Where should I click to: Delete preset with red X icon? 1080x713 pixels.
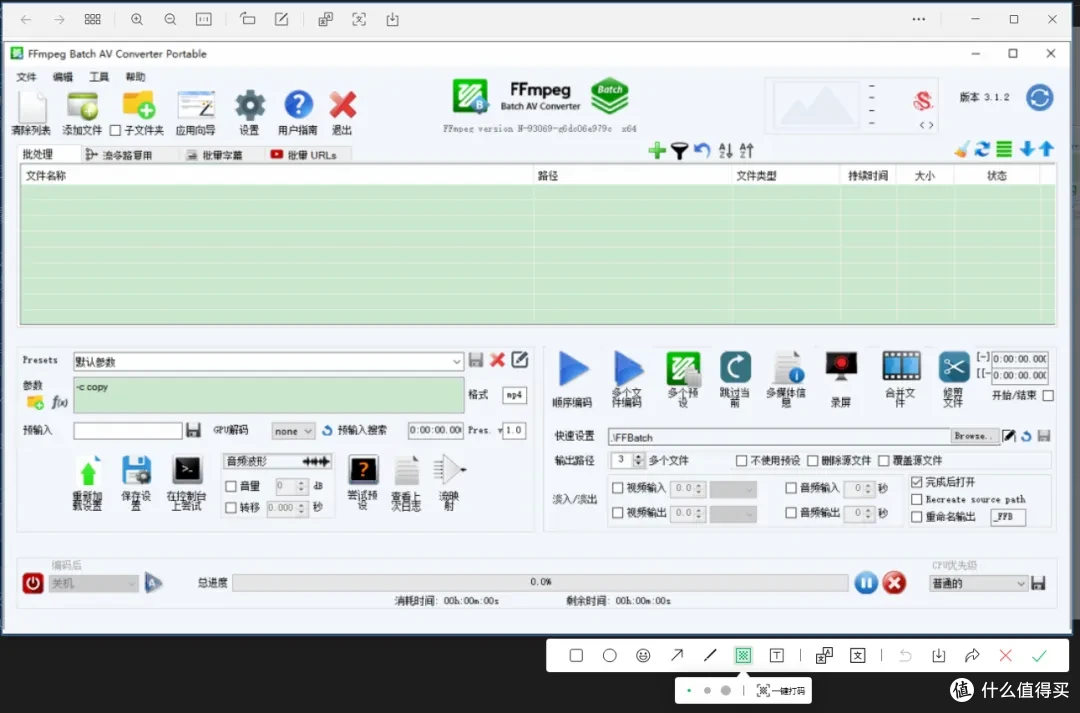click(497, 360)
